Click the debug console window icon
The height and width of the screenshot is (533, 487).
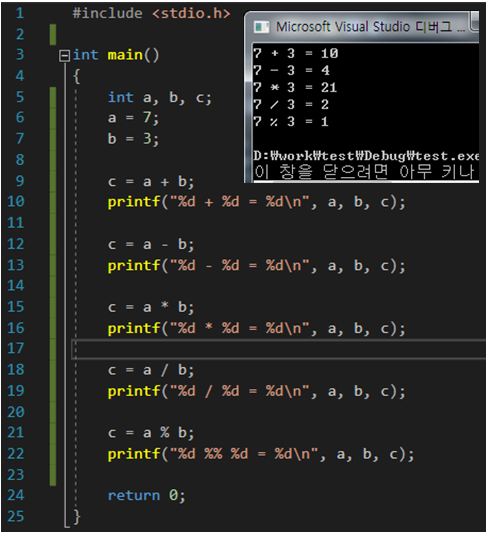pyautogui.click(x=261, y=27)
